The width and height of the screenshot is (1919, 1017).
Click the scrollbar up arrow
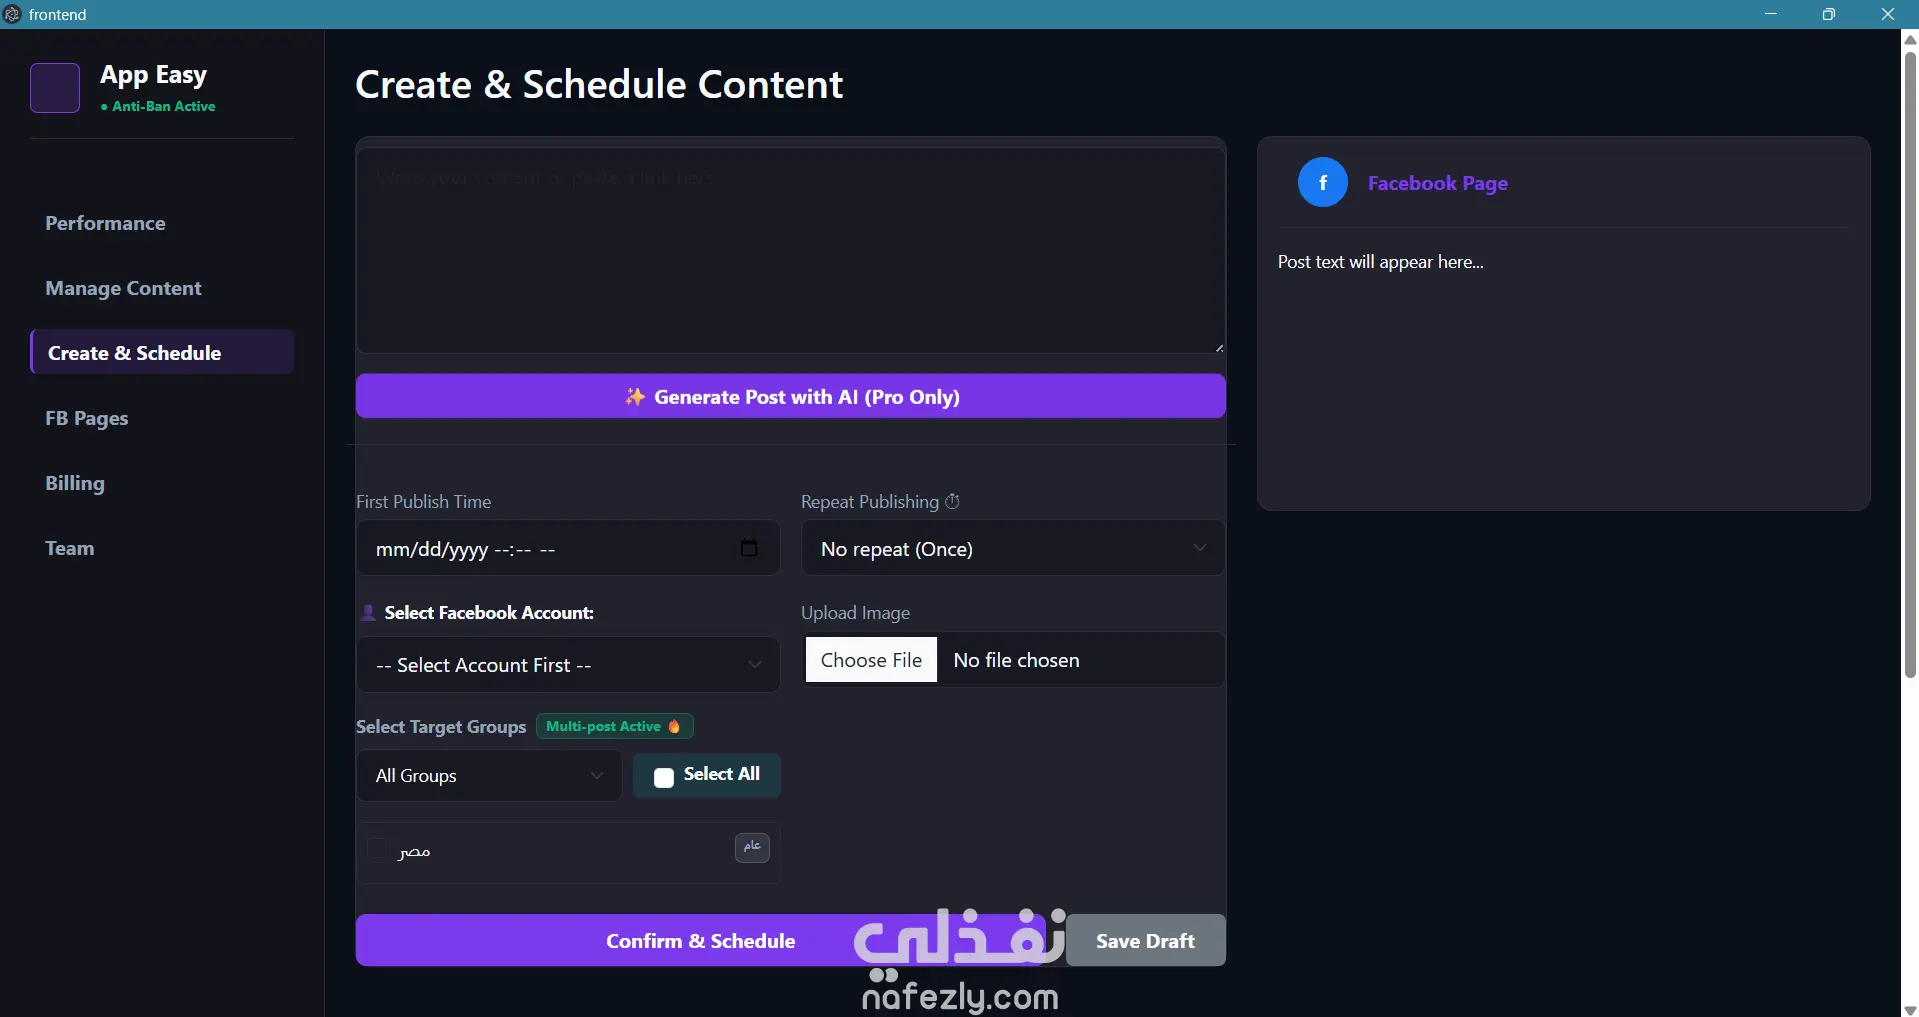coord(1910,40)
